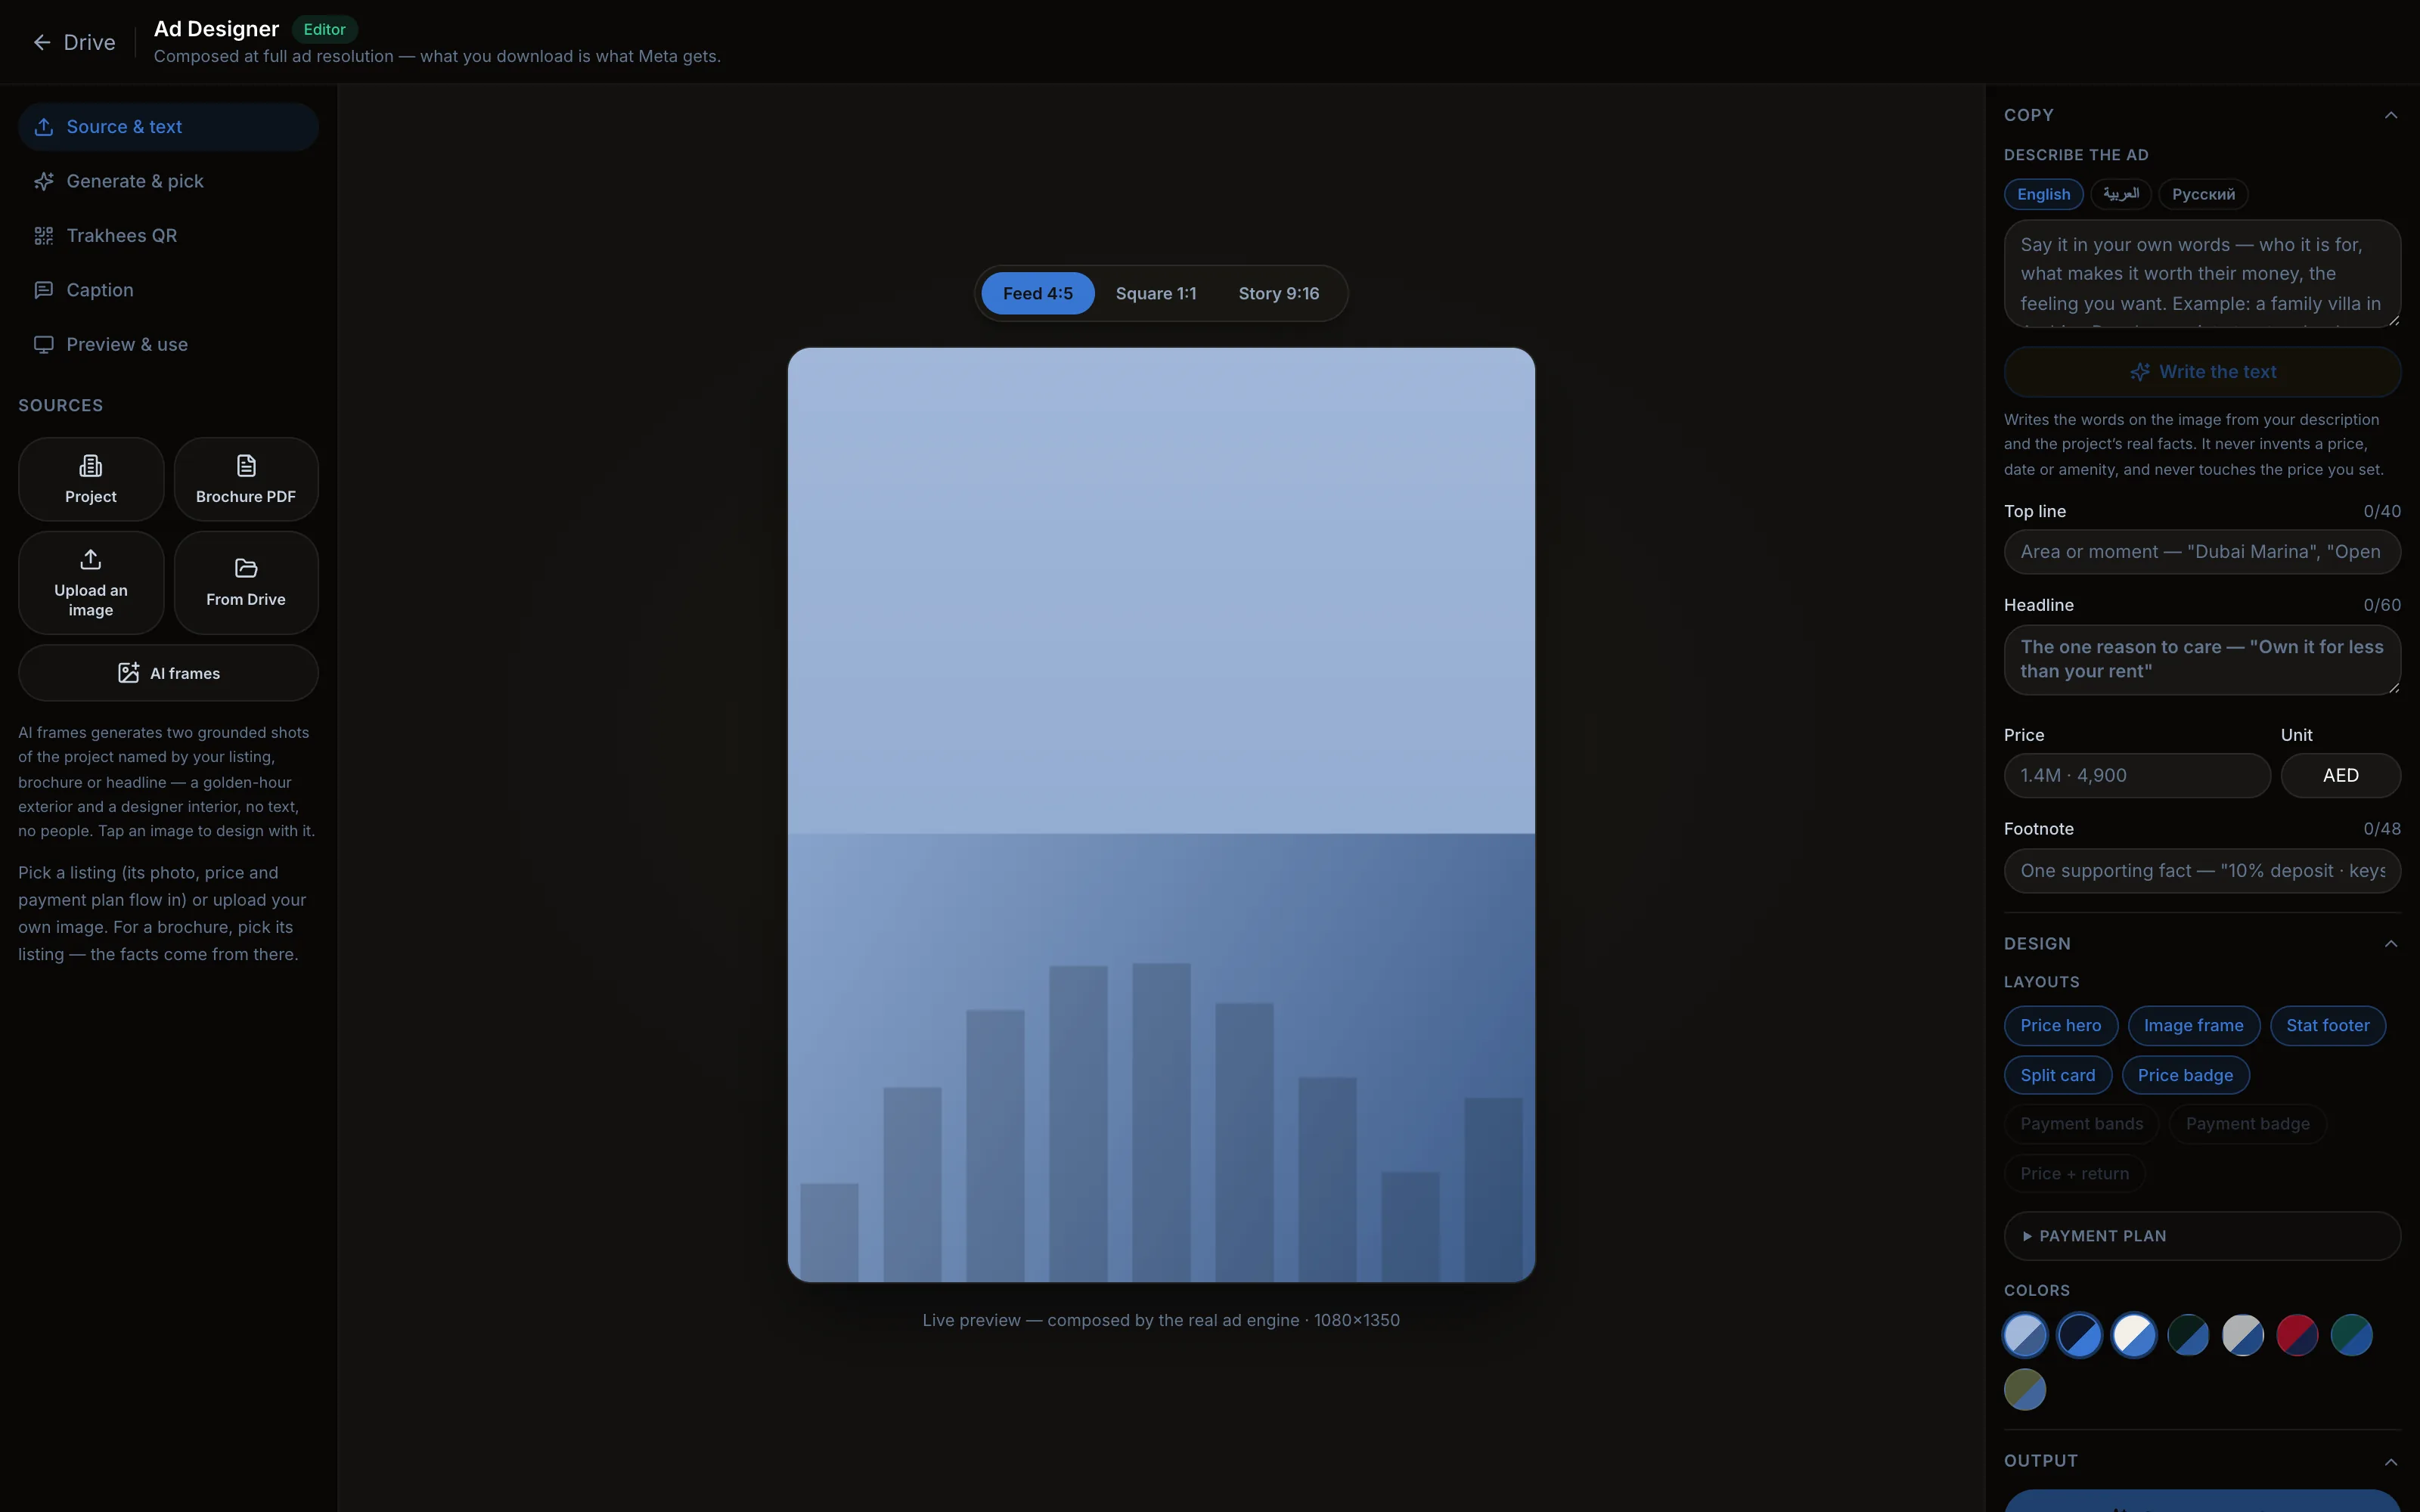Viewport: 2420px width, 1512px height.
Task: Pick the olive green color swatch
Action: point(2025,1389)
